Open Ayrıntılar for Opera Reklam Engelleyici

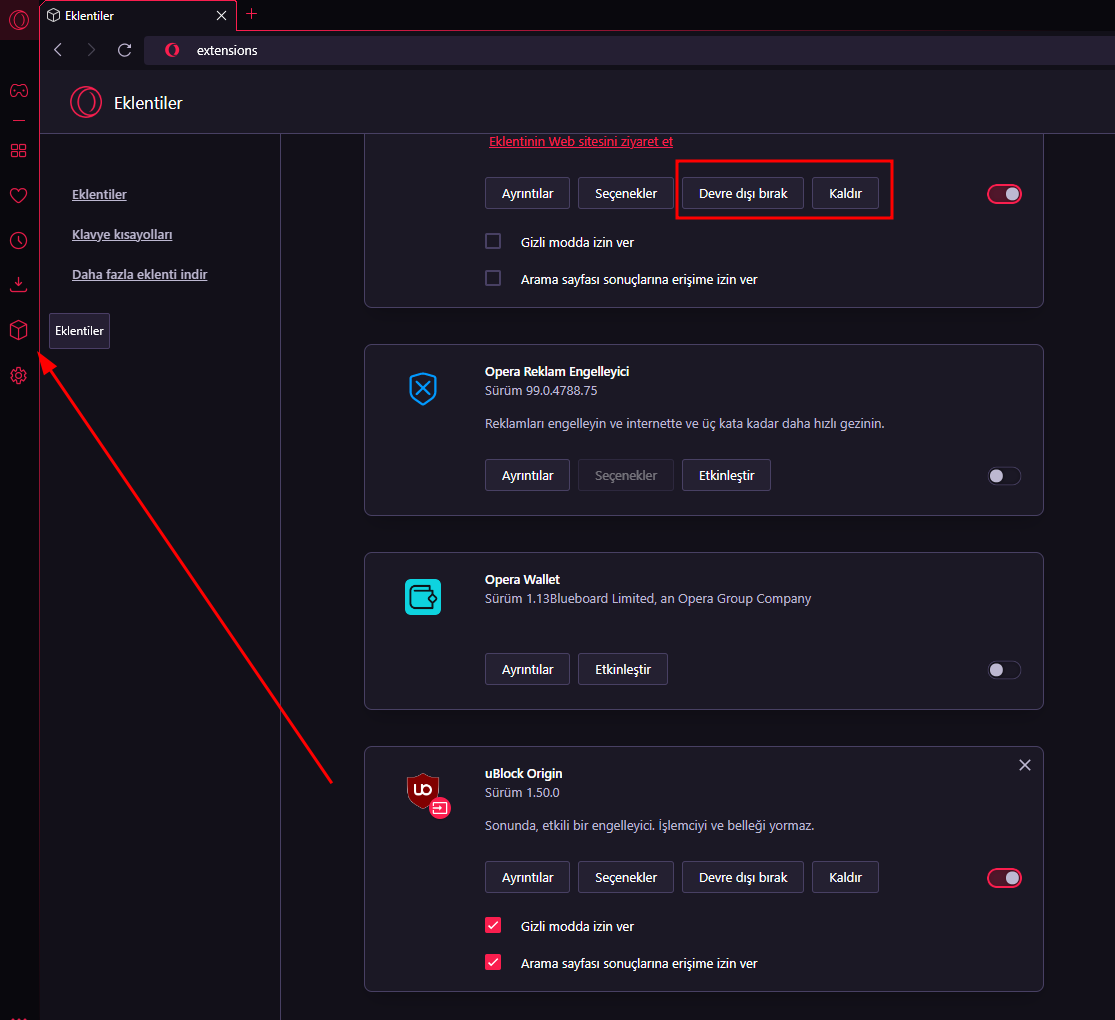pos(527,475)
